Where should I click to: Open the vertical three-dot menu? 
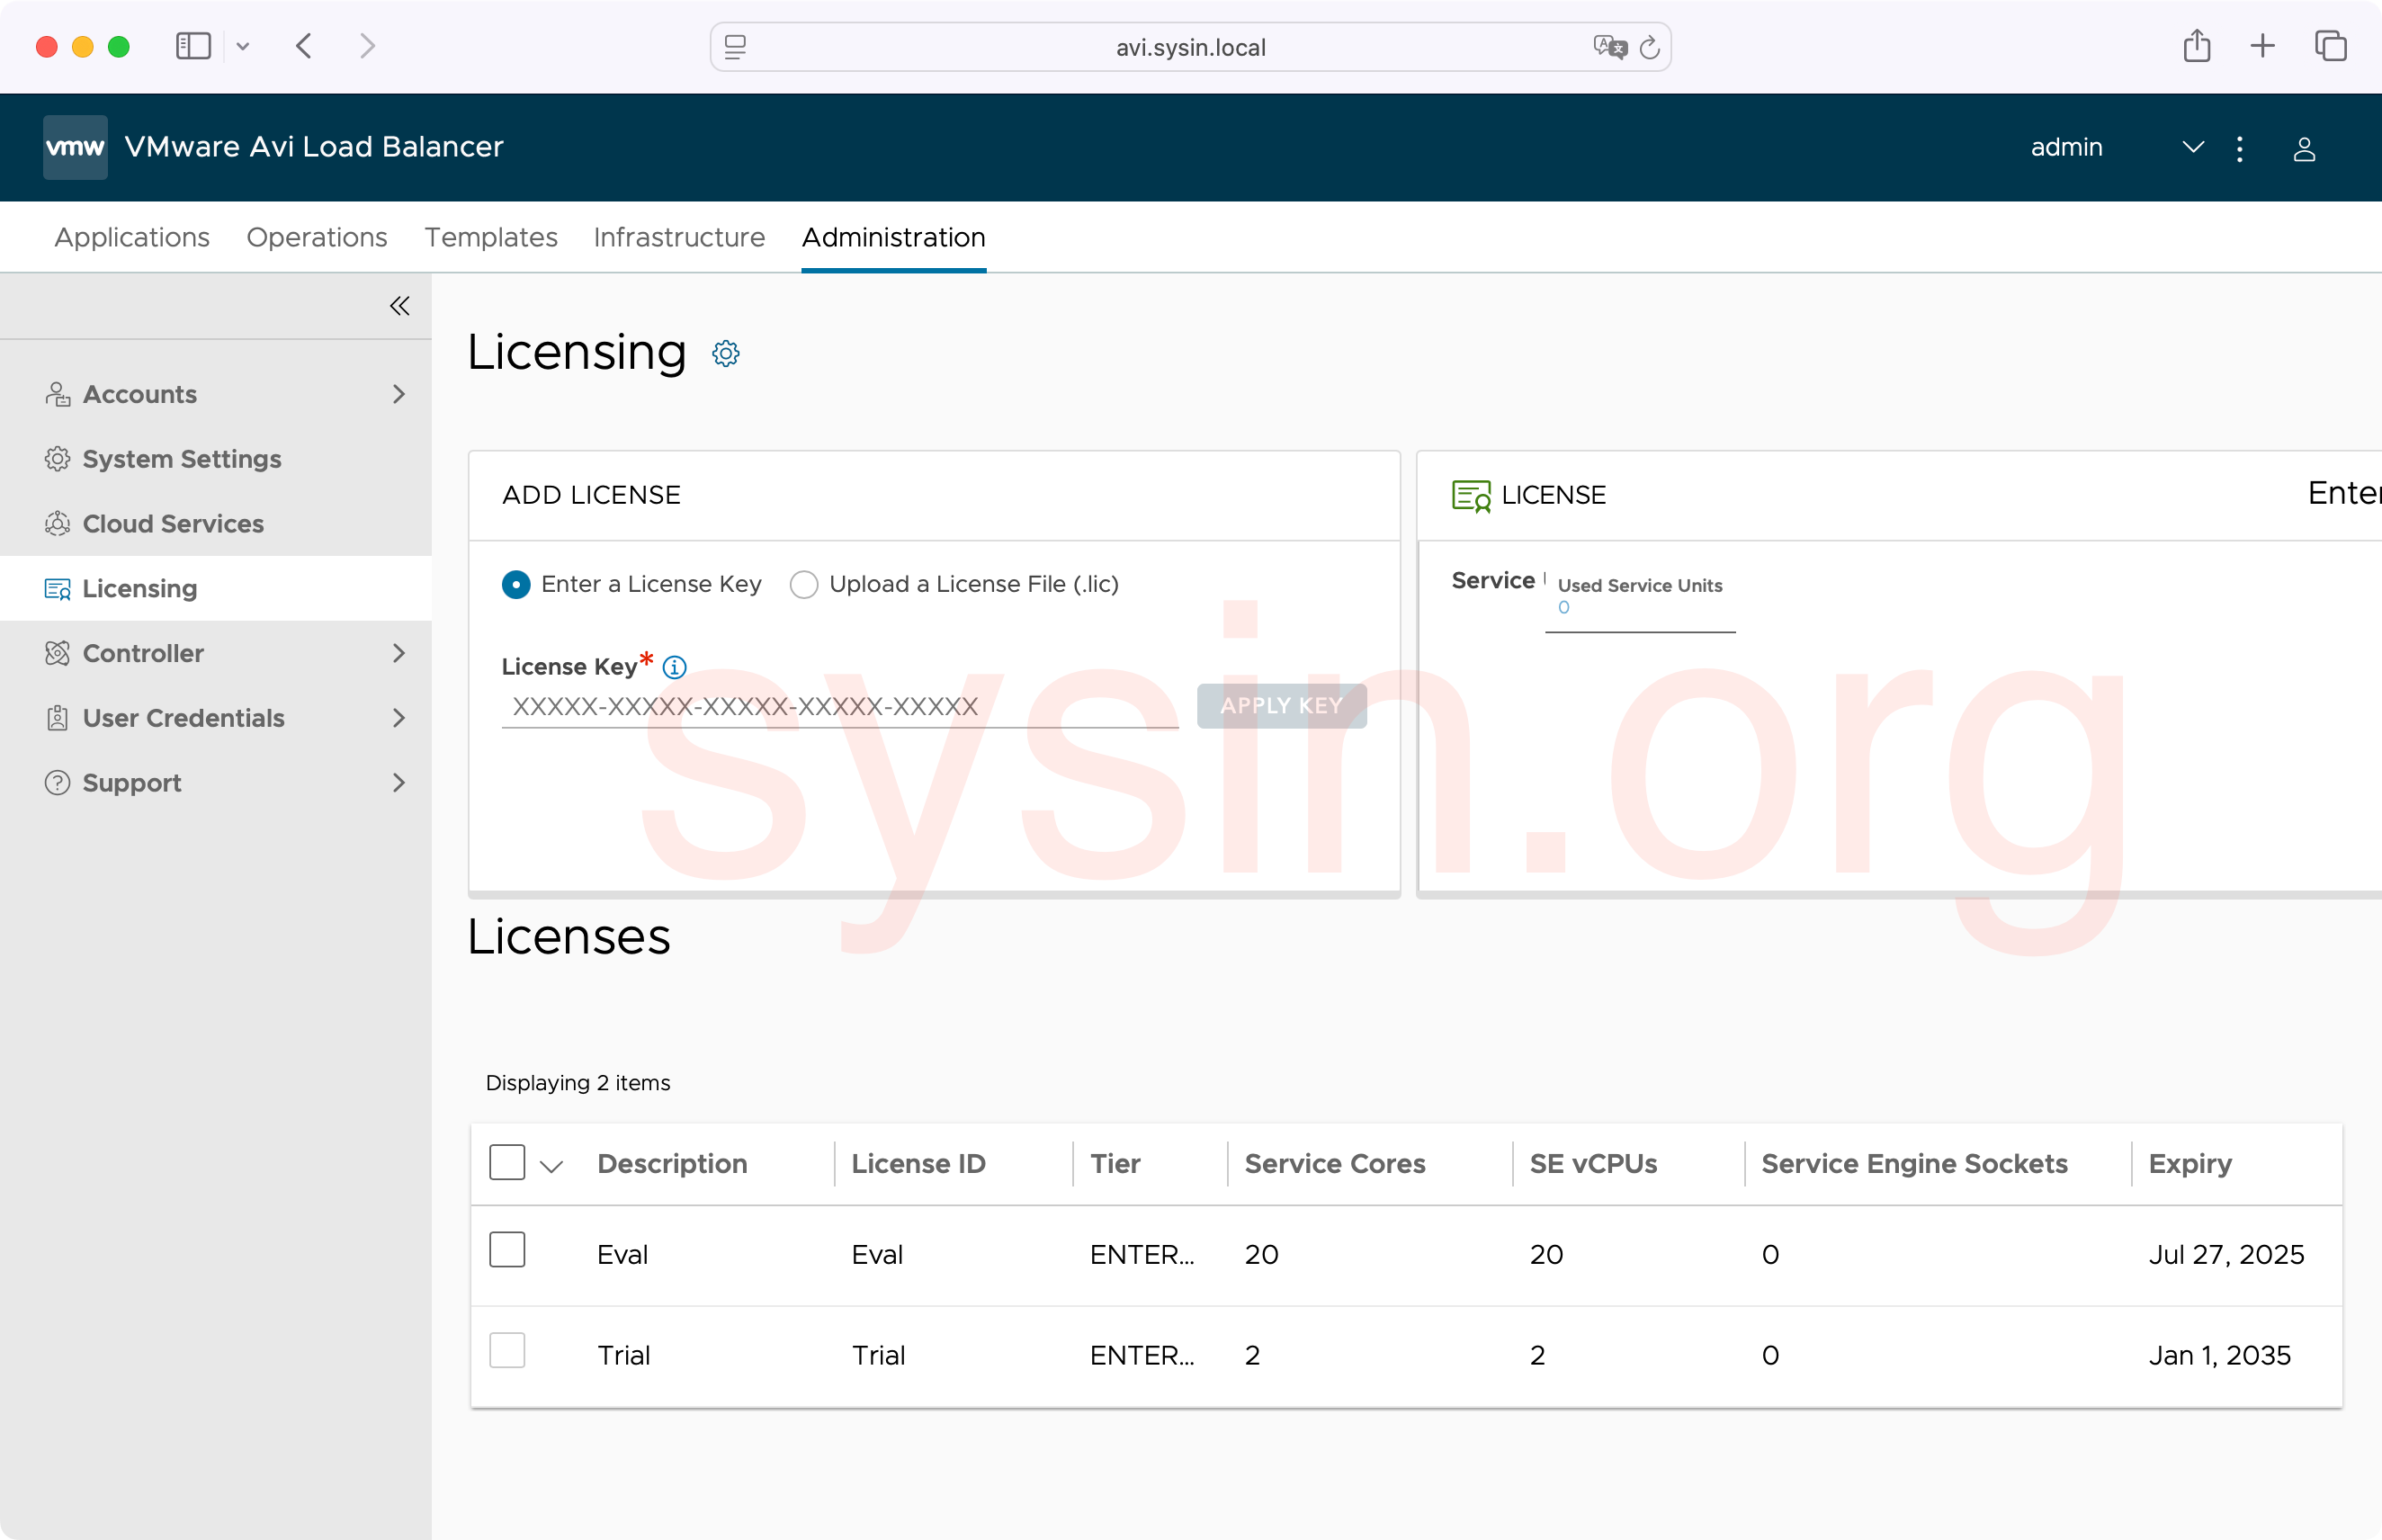[x=2239, y=149]
